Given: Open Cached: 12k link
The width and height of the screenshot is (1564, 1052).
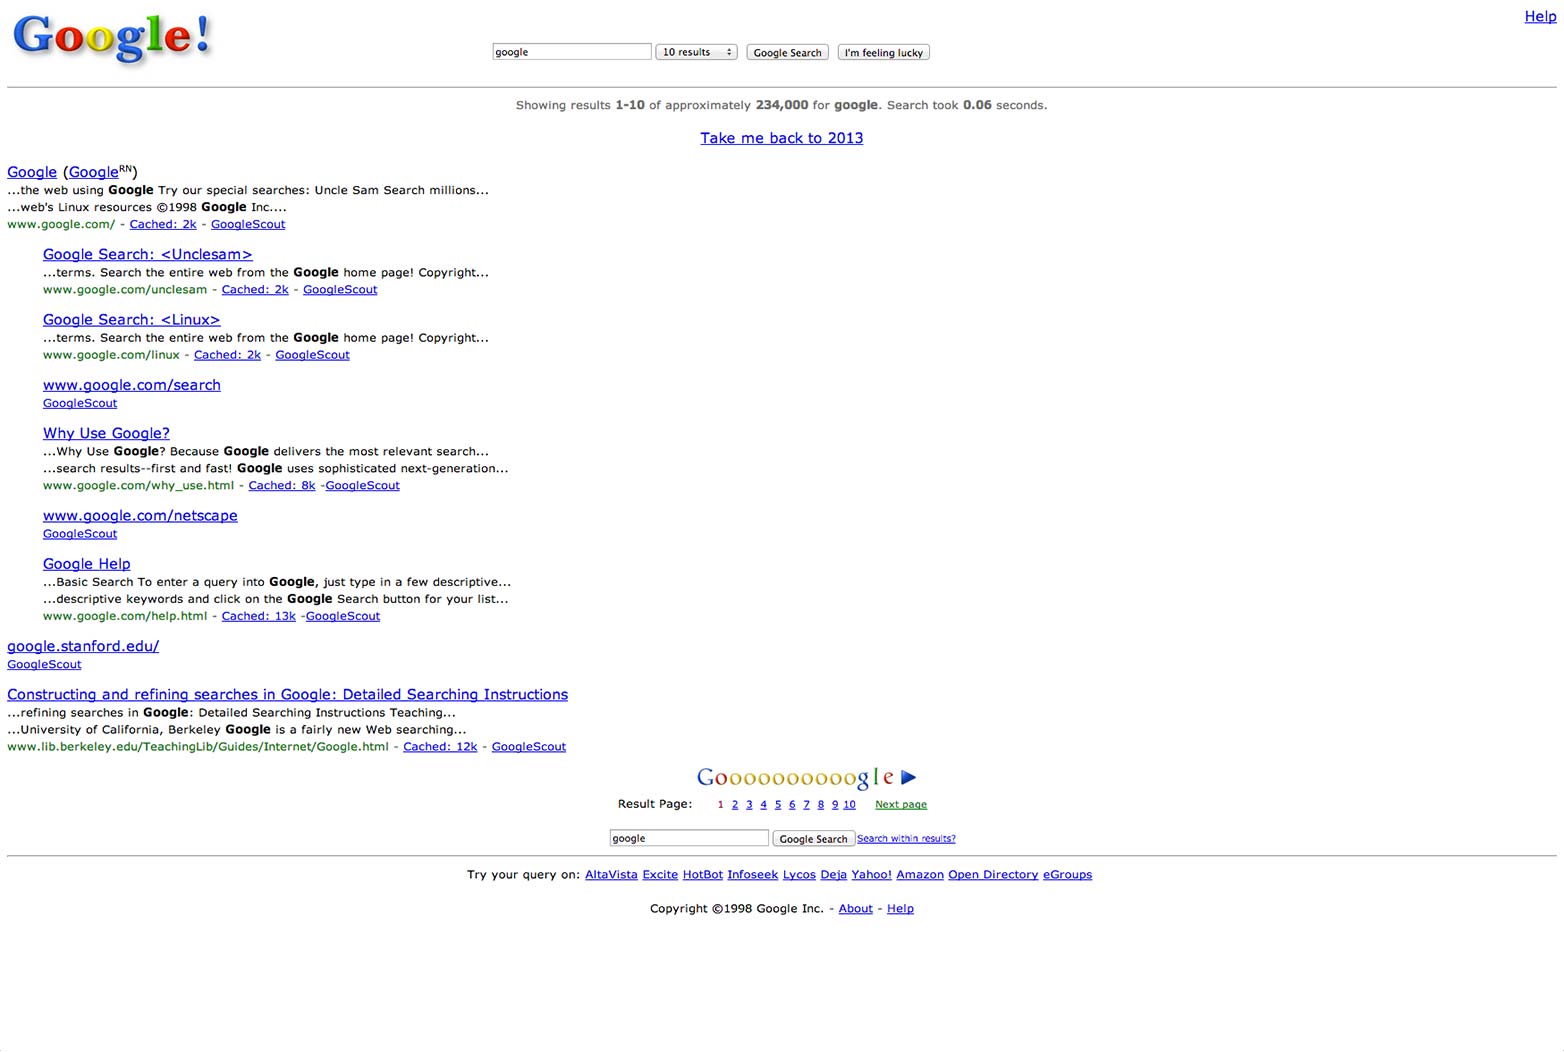Looking at the screenshot, I should [x=440, y=746].
